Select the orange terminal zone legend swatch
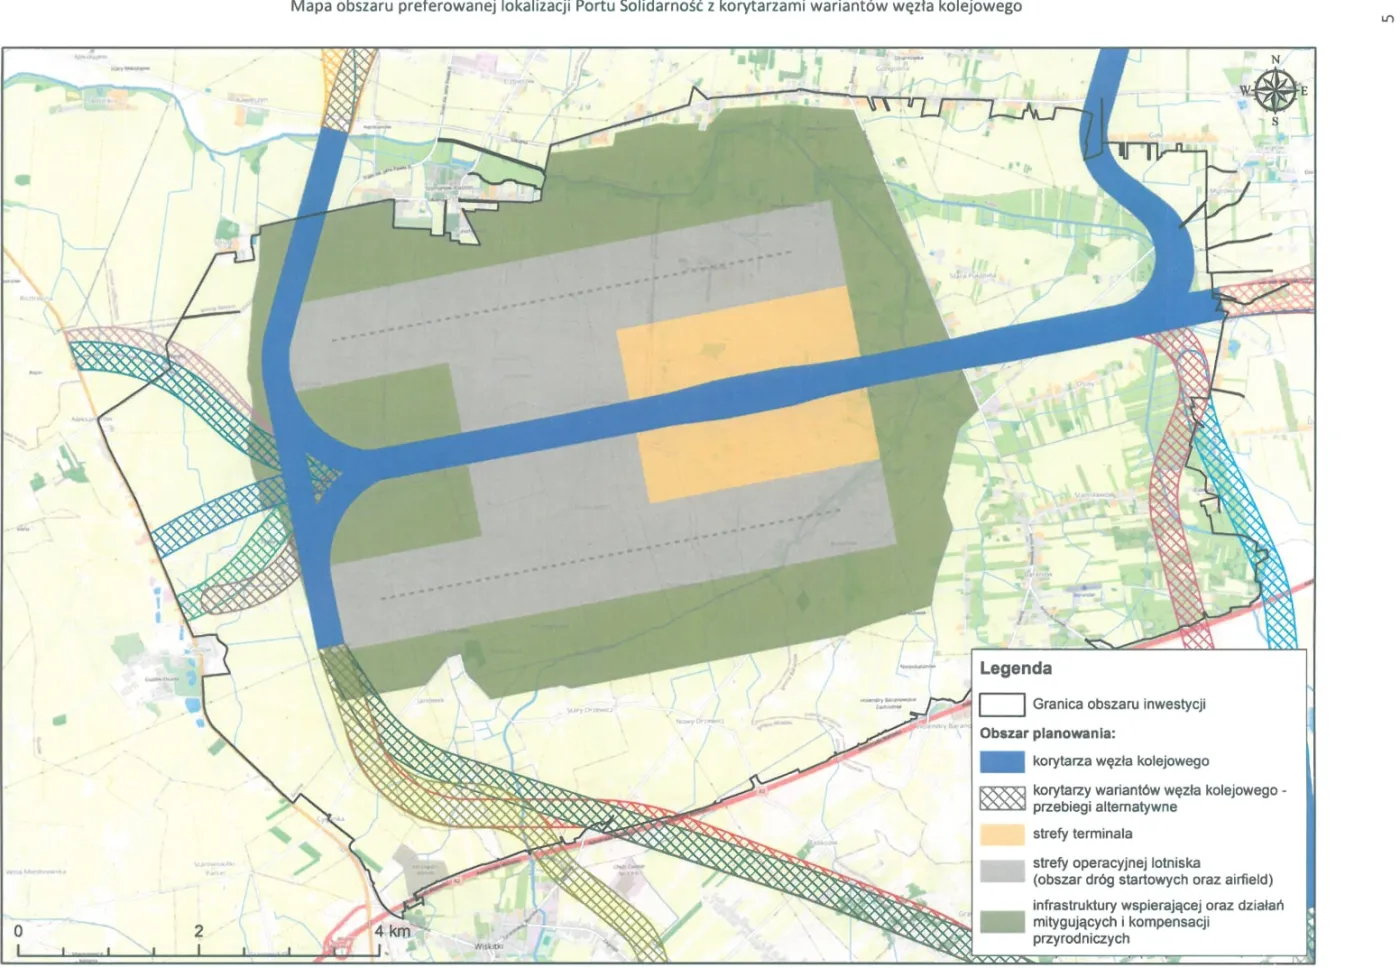The width and height of the screenshot is (1400, 968). (1001, 834)
